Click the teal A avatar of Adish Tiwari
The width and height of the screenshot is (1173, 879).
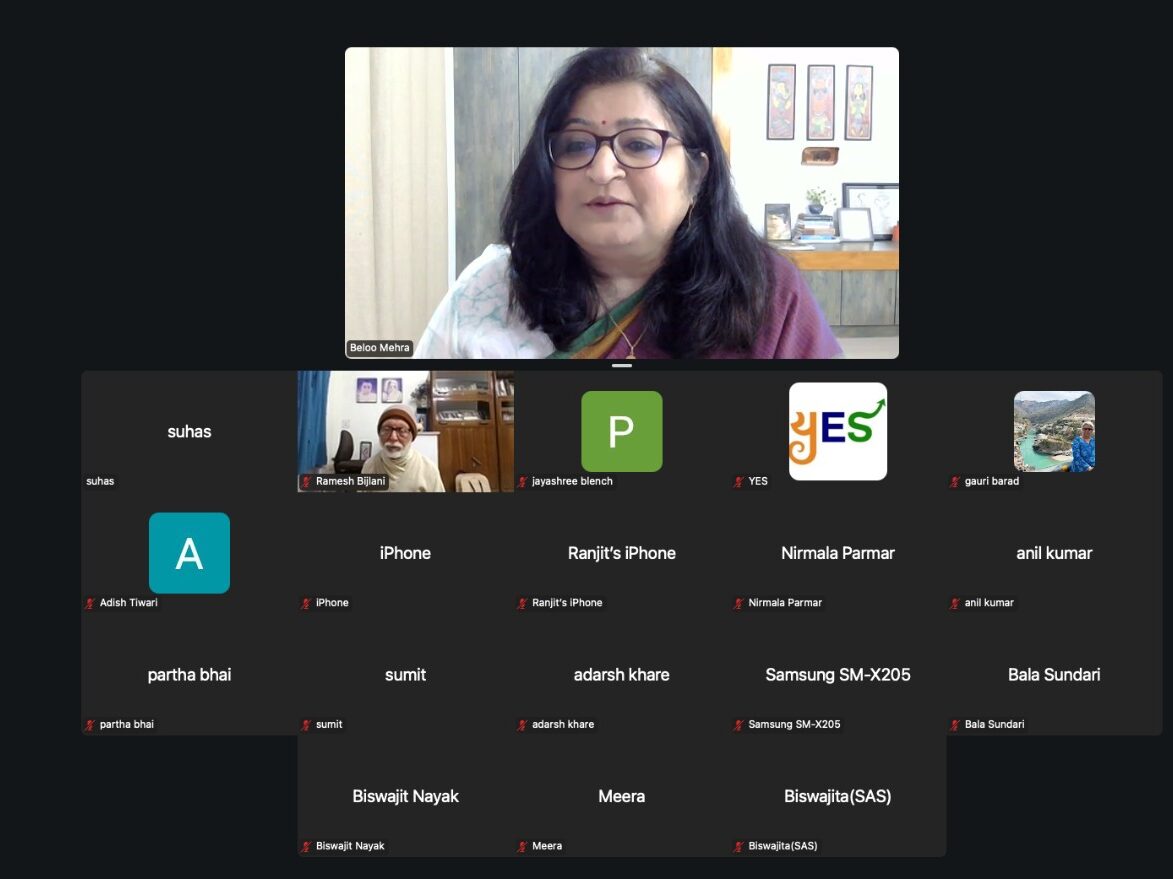[189, 553]
